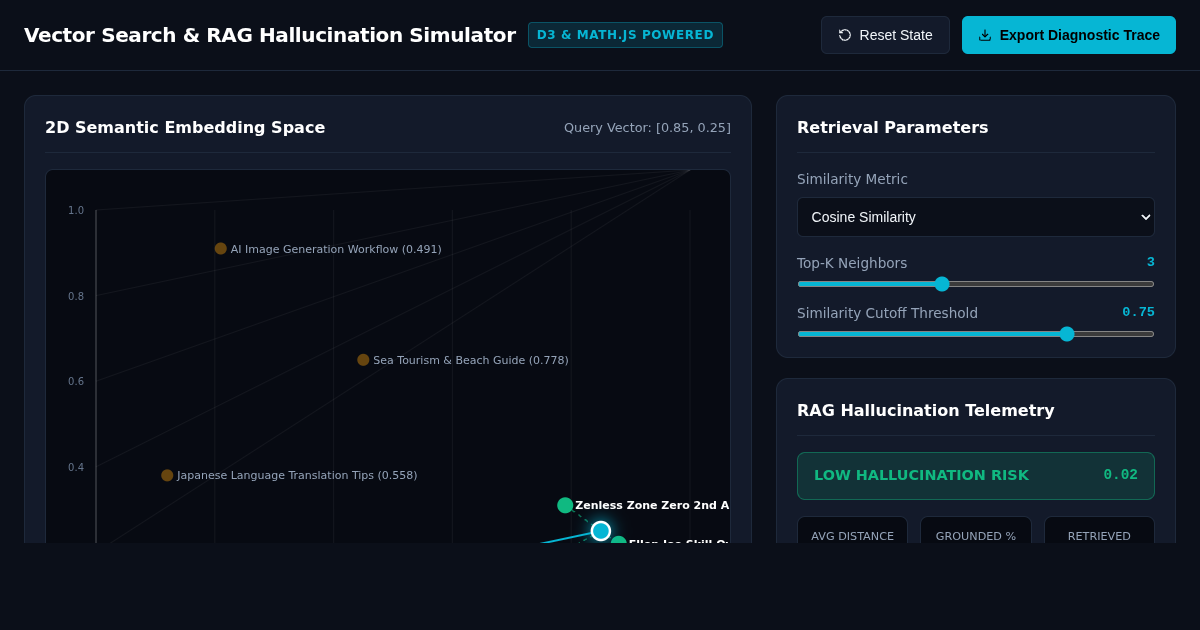Click the threshold value 0.75
This screenshot has width=1200, height=630.
tap(1138, 312)
